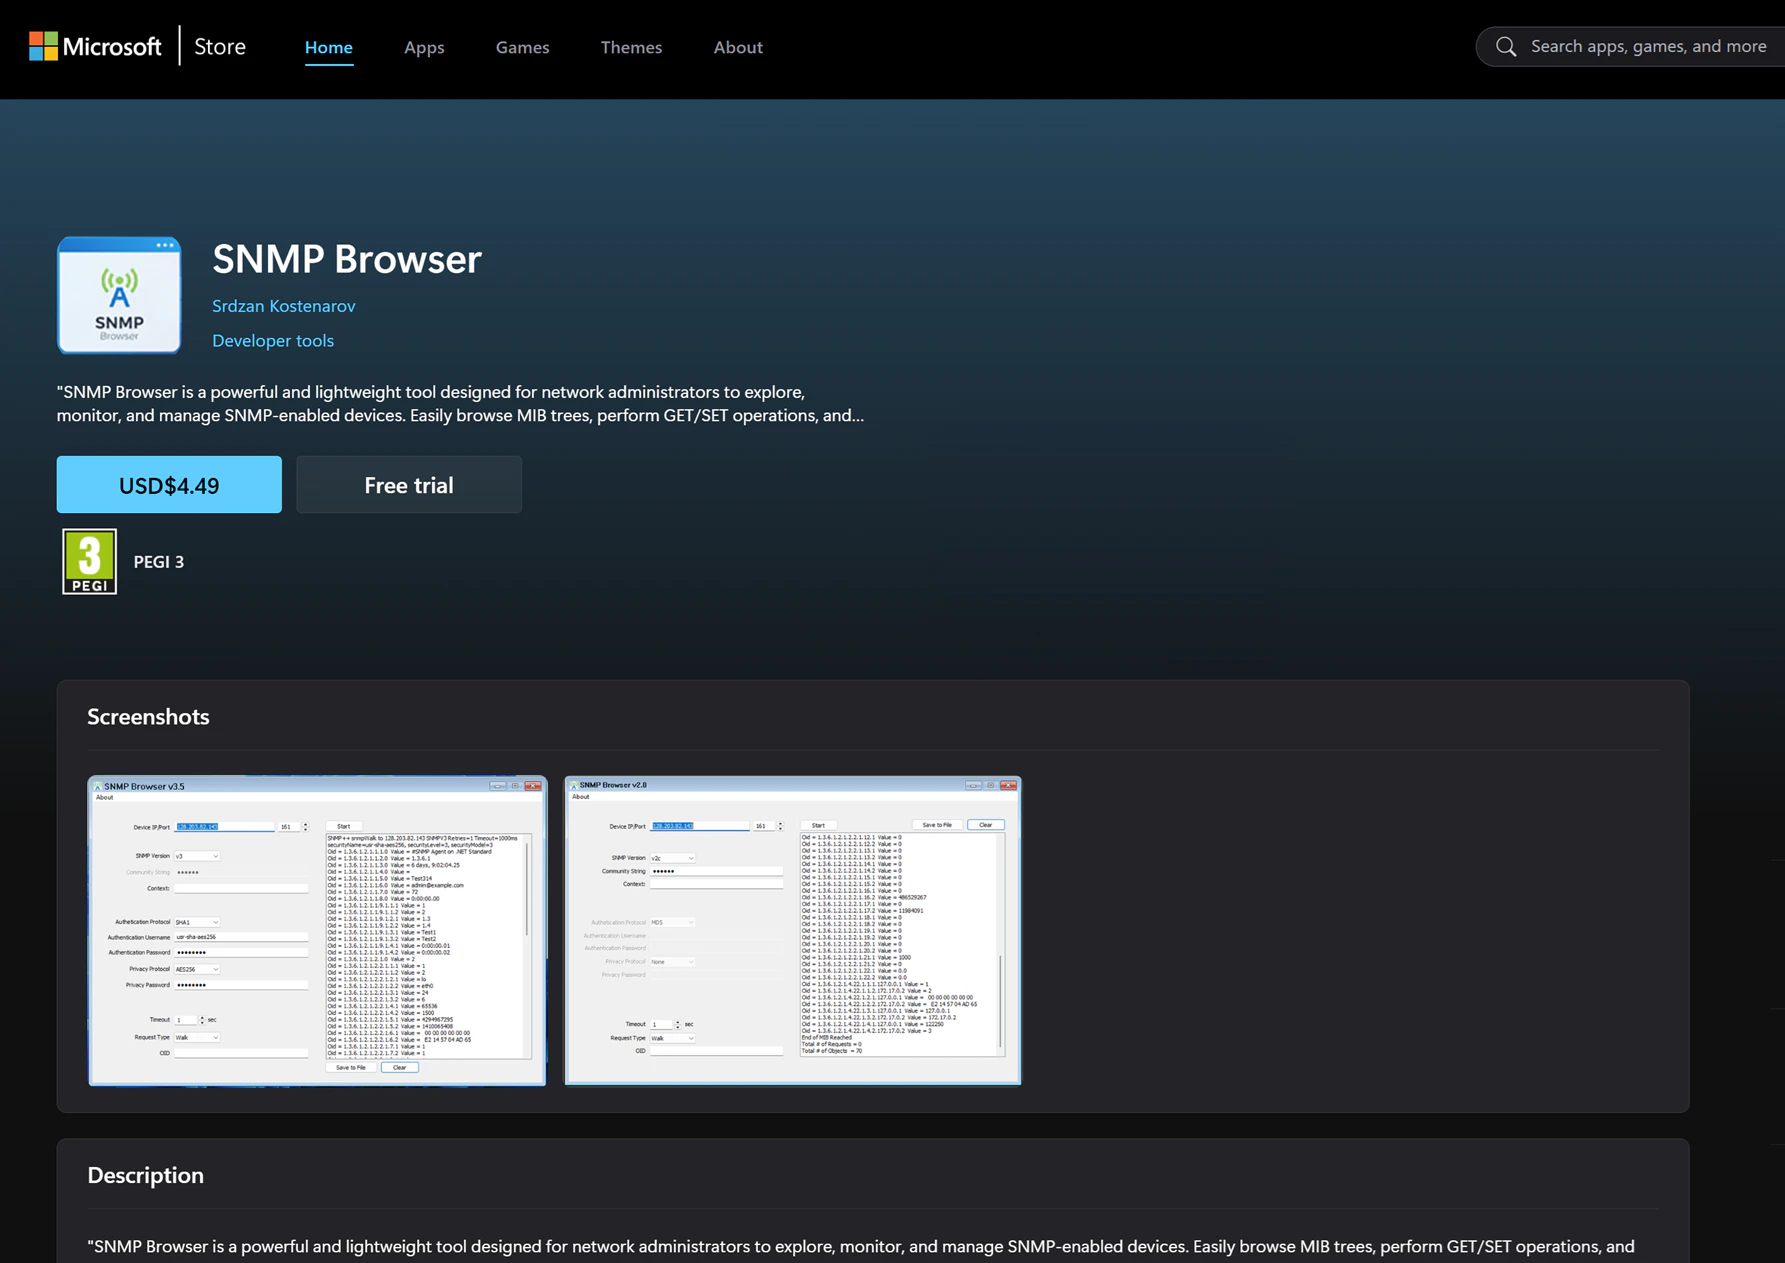This screenshot has width=1785, height=1263.
Task: Open the SNMP Browser v2.0 screenshot
Action: pos(793,930)
